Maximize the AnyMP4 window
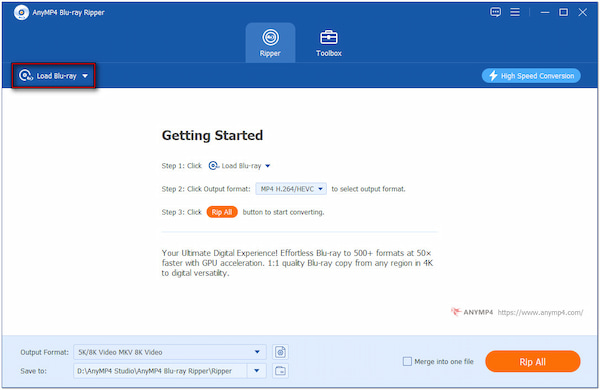600x390 pixels. 563,12
